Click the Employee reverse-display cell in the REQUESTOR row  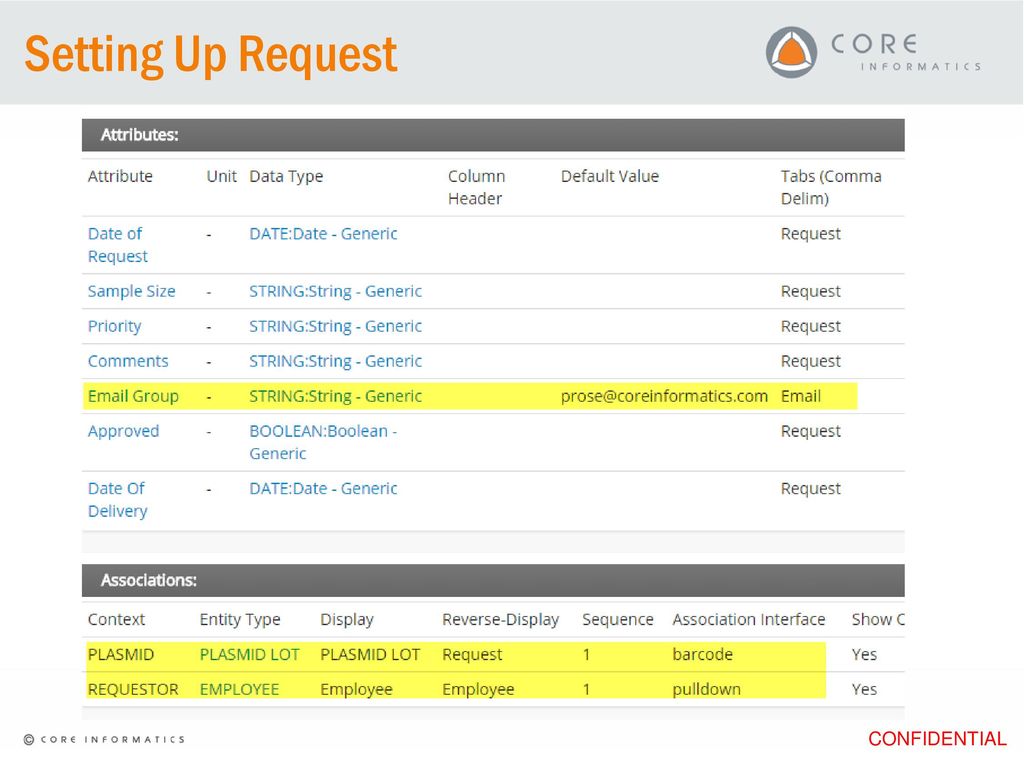click(x=478, y=690)
